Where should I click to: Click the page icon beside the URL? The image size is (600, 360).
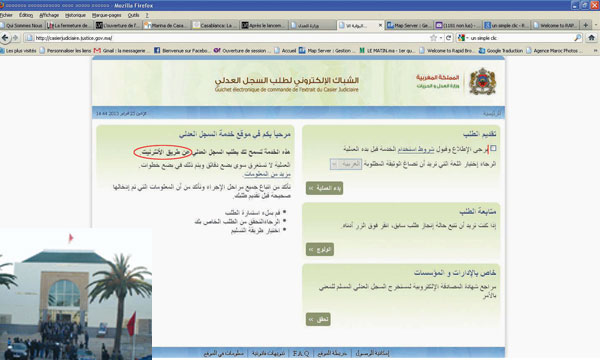point(29,38)
